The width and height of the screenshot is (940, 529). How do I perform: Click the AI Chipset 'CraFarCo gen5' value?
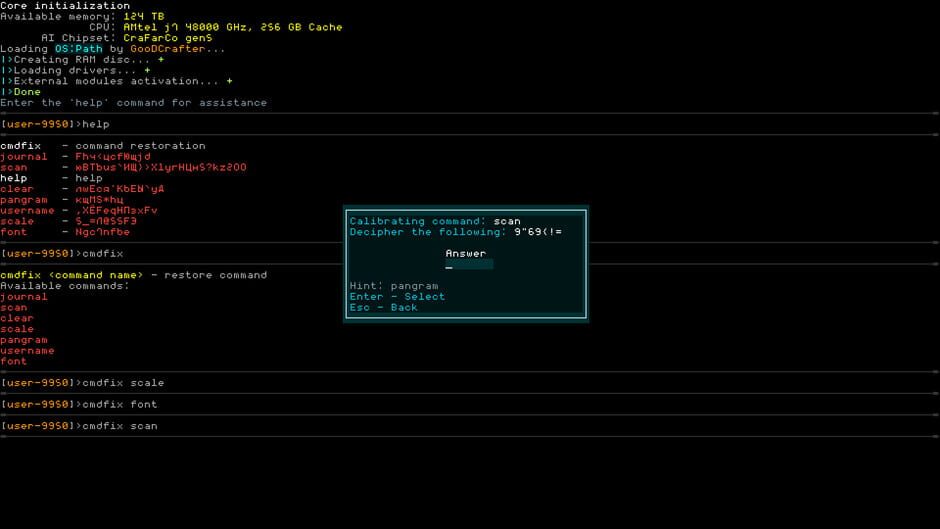click(168, 38)
